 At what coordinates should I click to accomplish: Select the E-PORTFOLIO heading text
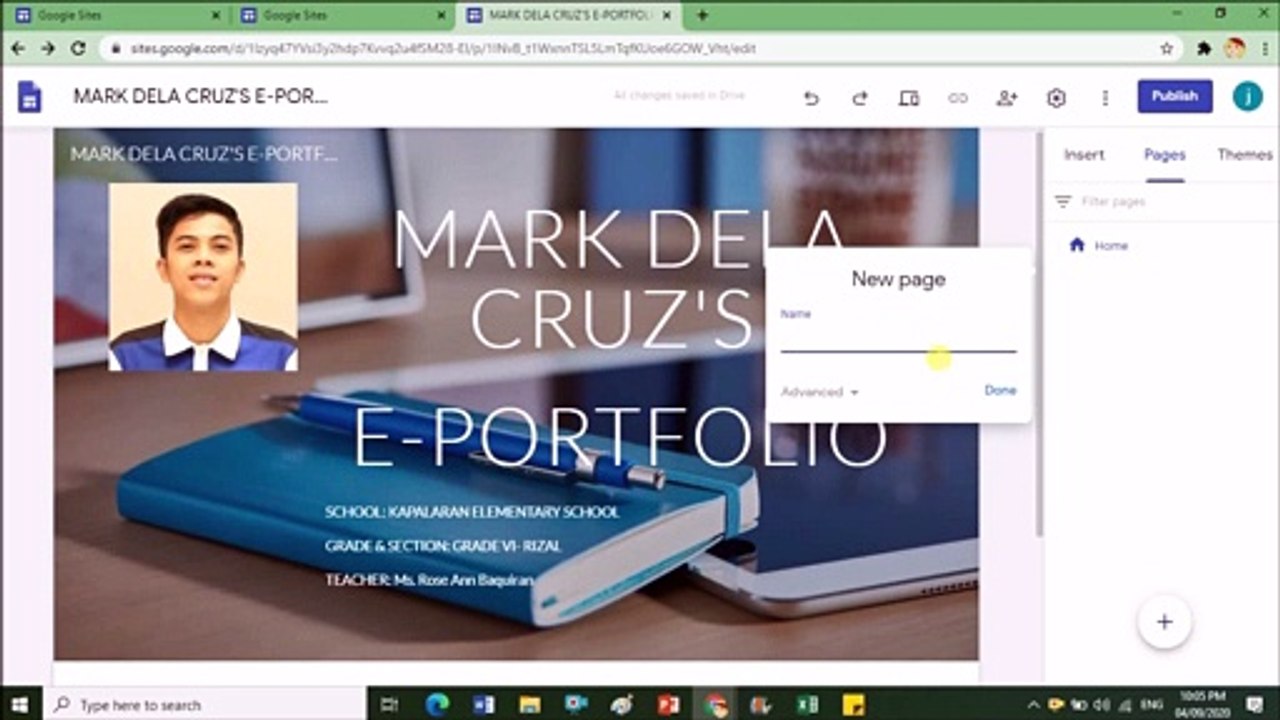[x=620, y=438]
